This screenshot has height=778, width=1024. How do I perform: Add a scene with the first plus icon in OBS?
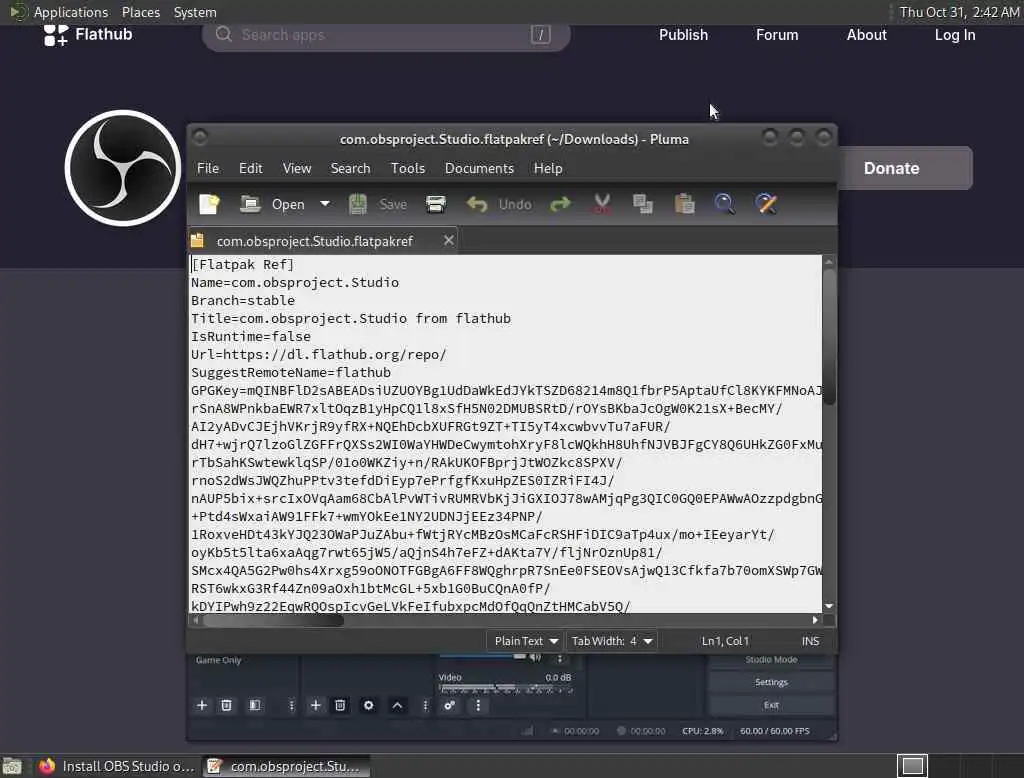click(202, 705)
